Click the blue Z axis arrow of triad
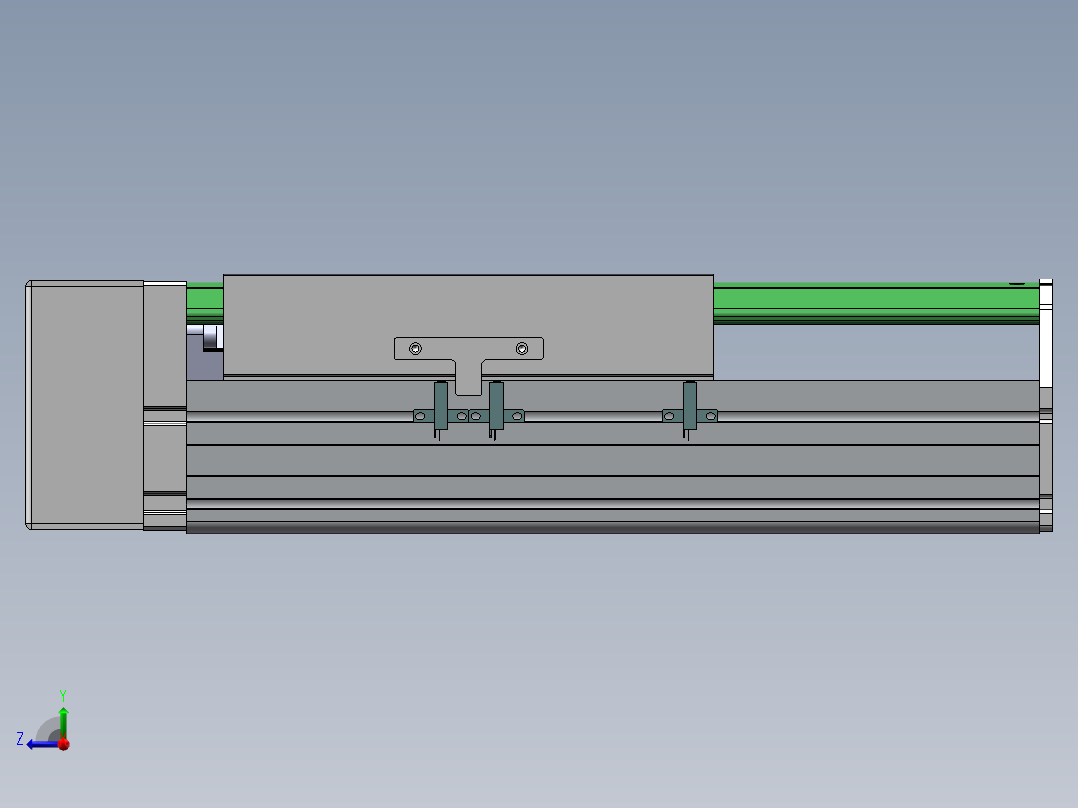Viewport: 1078px width, 808px height. (x=43, y=744)
